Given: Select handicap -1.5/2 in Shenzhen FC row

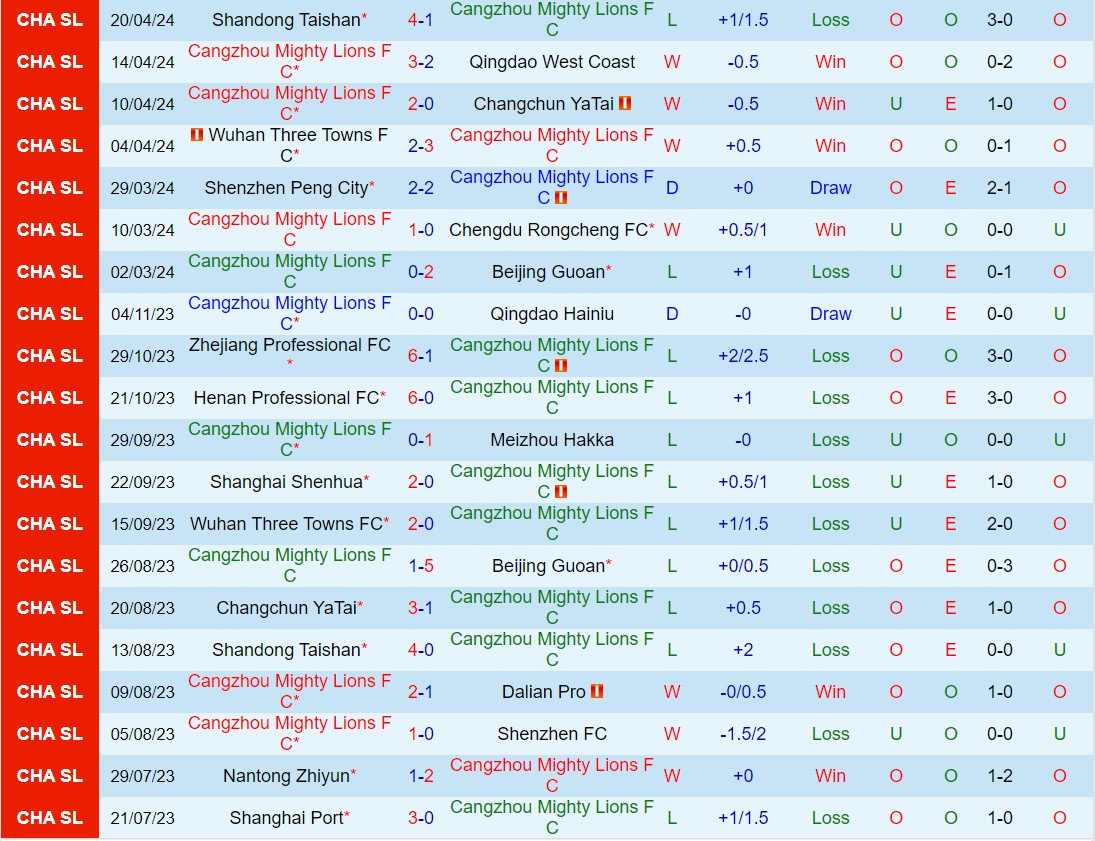Looking at the screenshot, I should (743, 733).
